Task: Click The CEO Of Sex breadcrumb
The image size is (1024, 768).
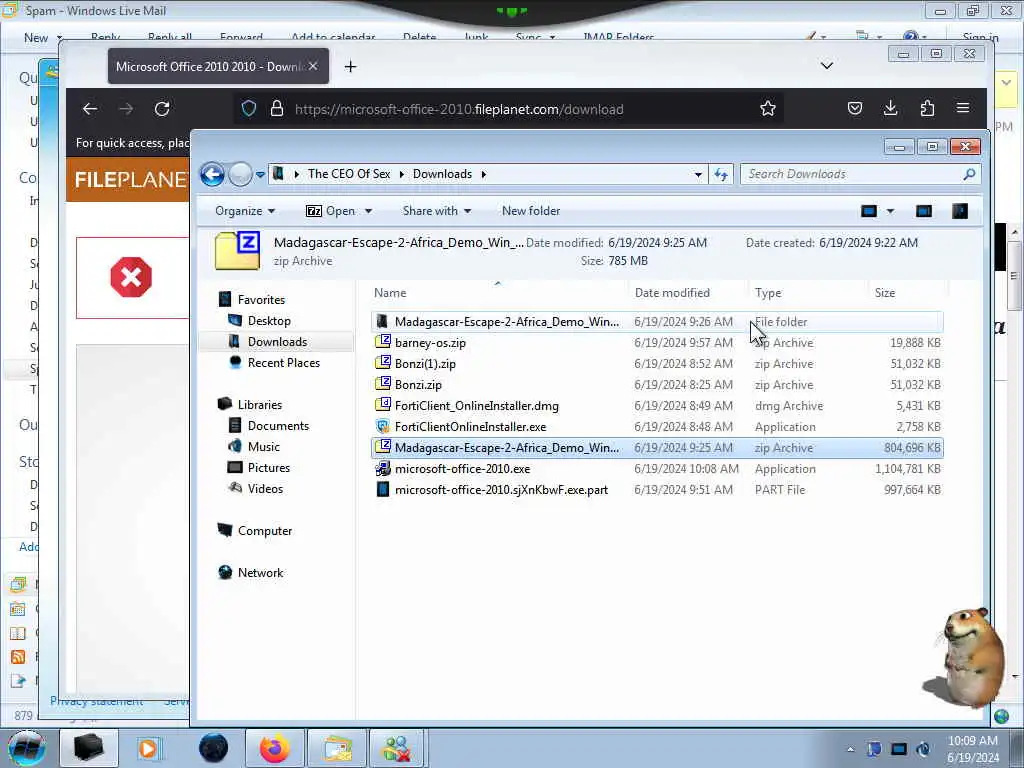Action: (349, 174)
